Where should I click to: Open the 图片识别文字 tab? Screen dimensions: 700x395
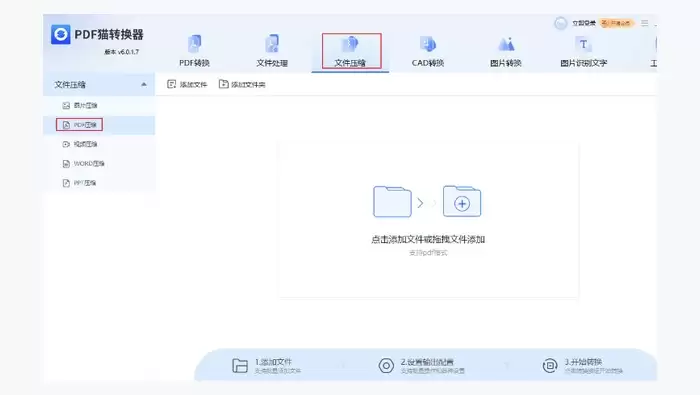(x=583, y=51)
